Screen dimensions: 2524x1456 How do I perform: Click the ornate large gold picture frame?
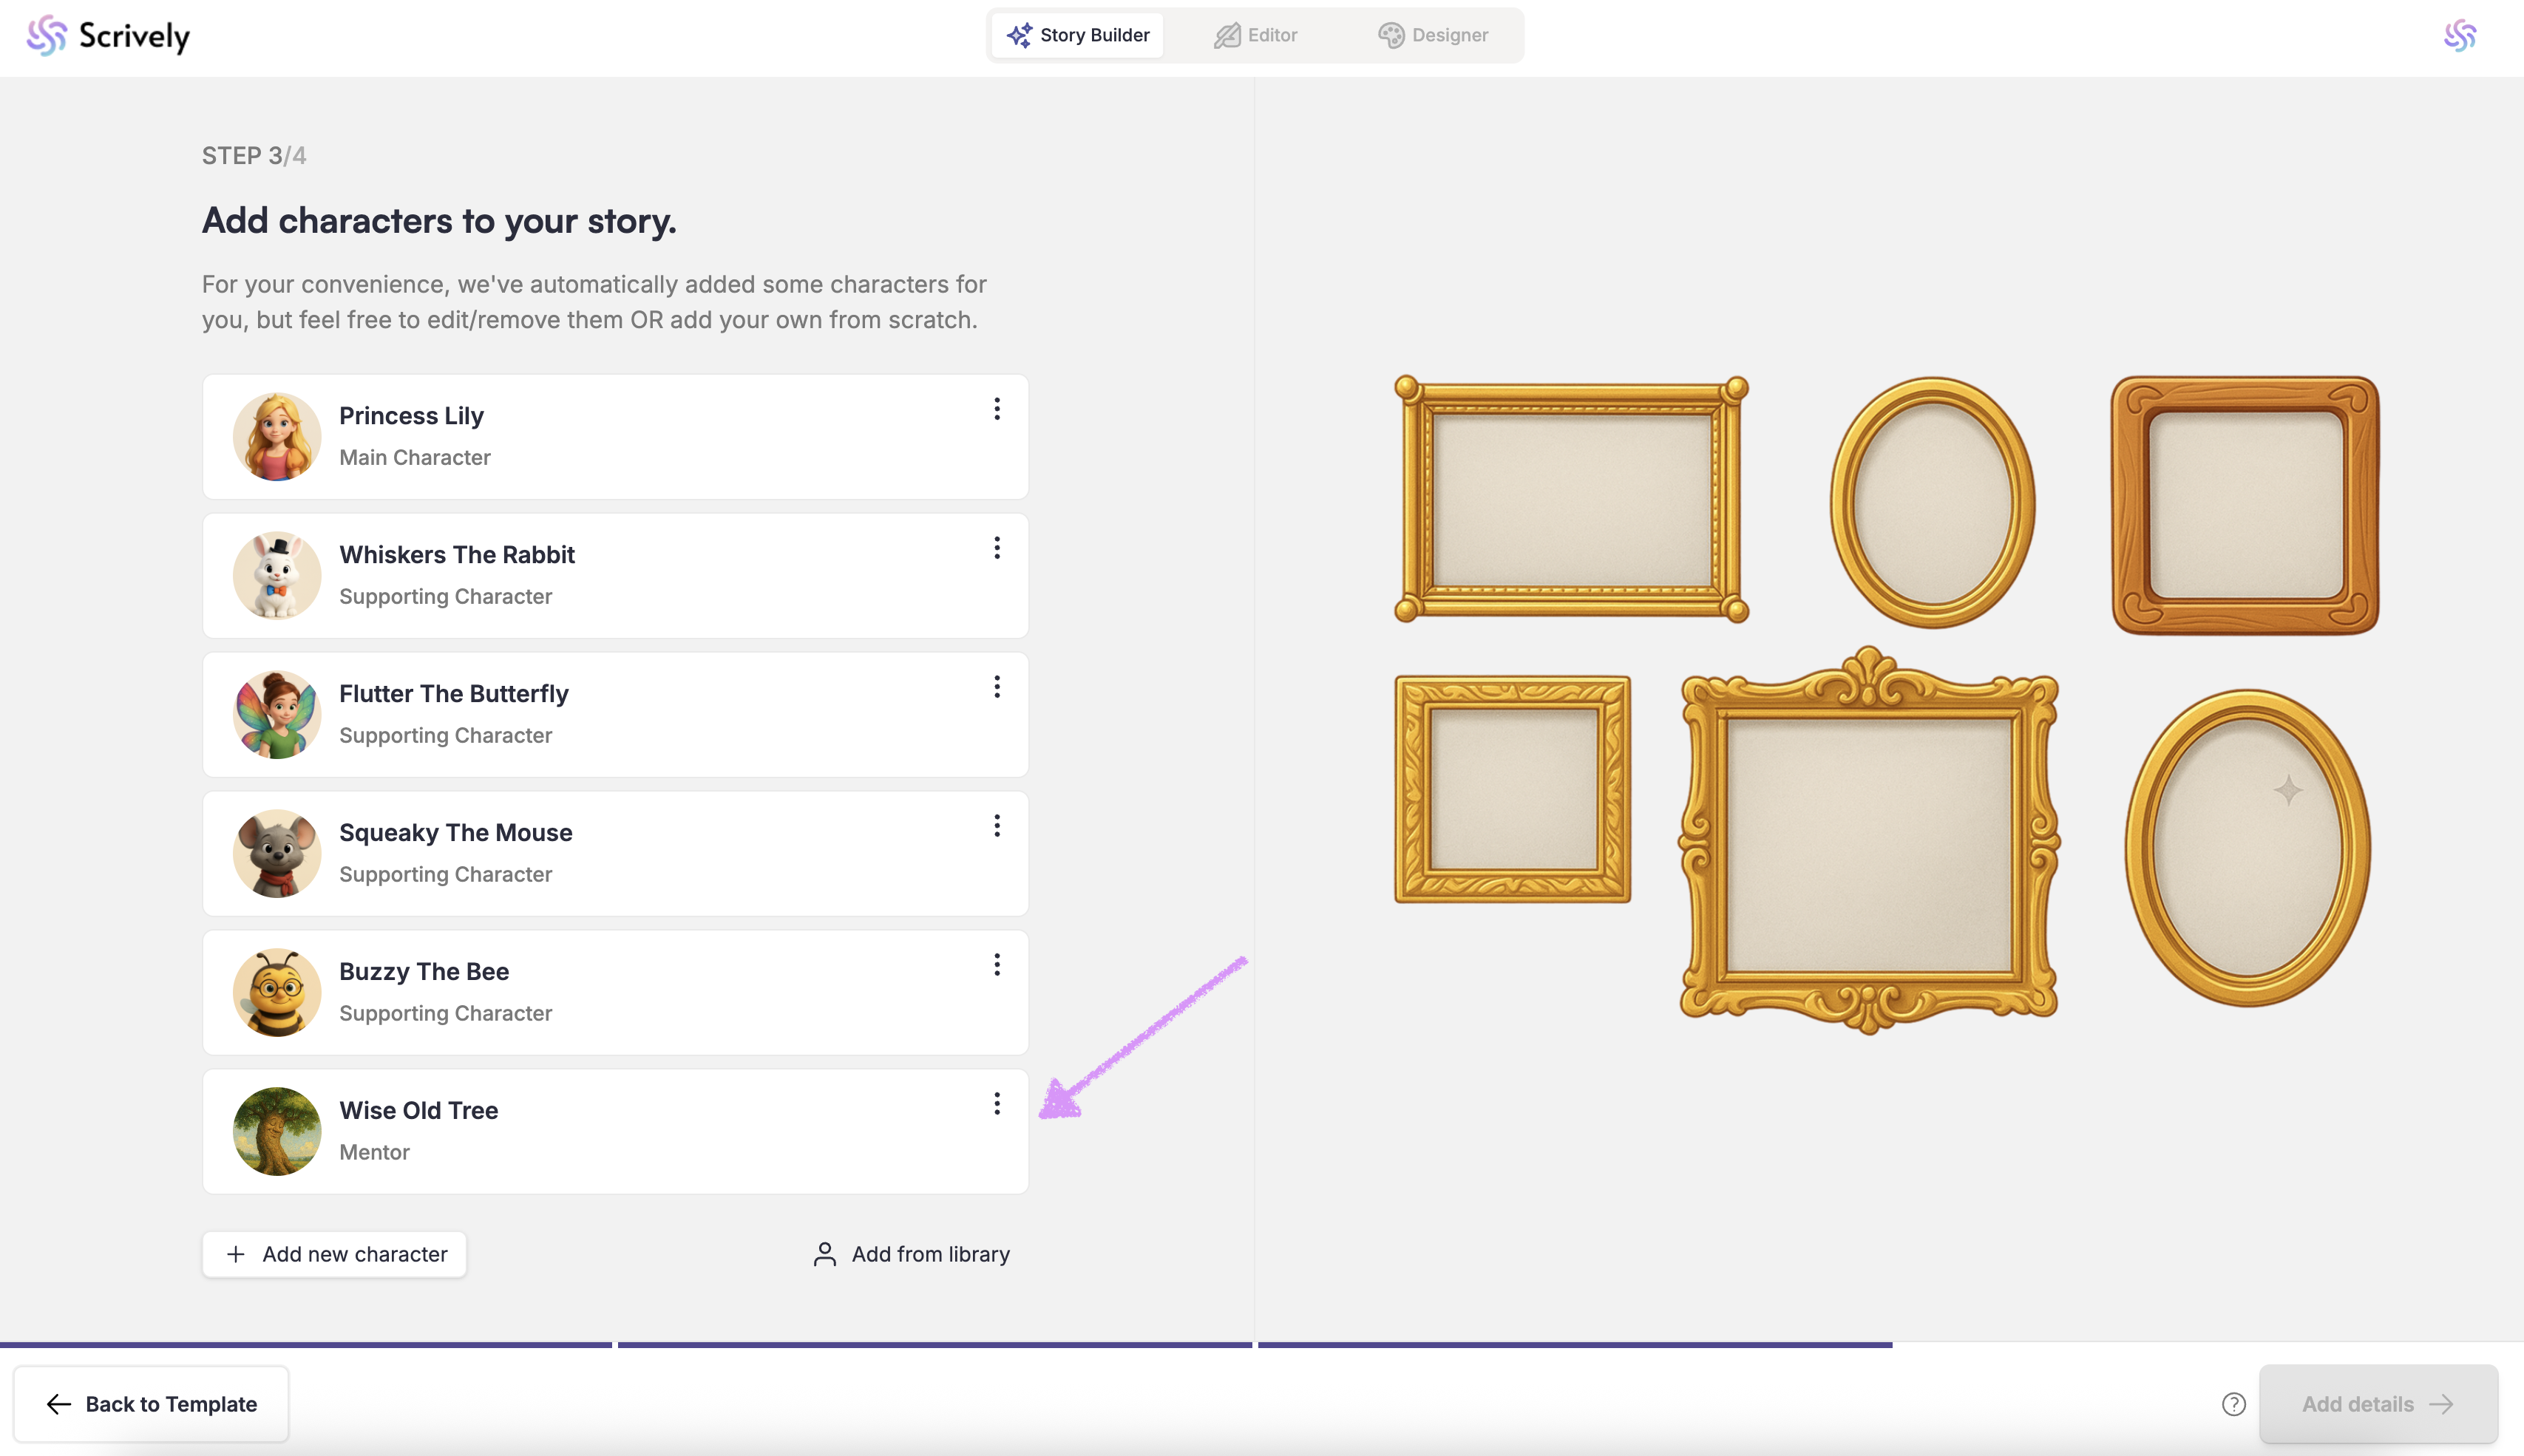click(x=1868, y=842)
